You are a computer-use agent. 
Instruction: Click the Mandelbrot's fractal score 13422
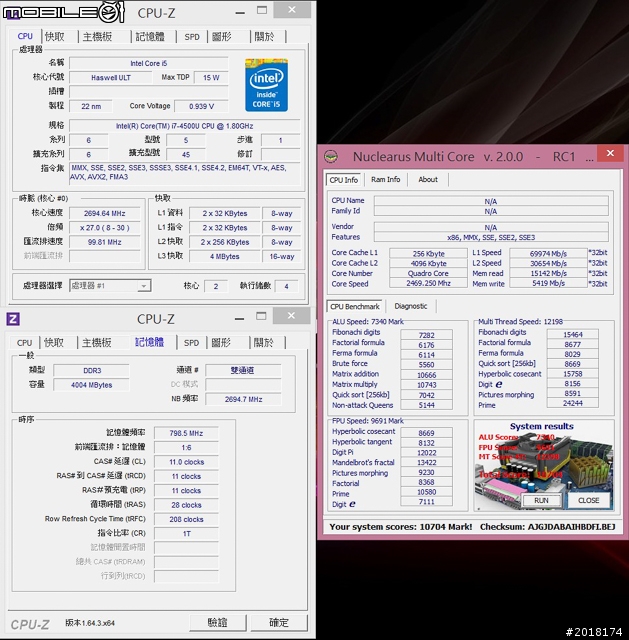pyautogui.click(x=426, y=462)
